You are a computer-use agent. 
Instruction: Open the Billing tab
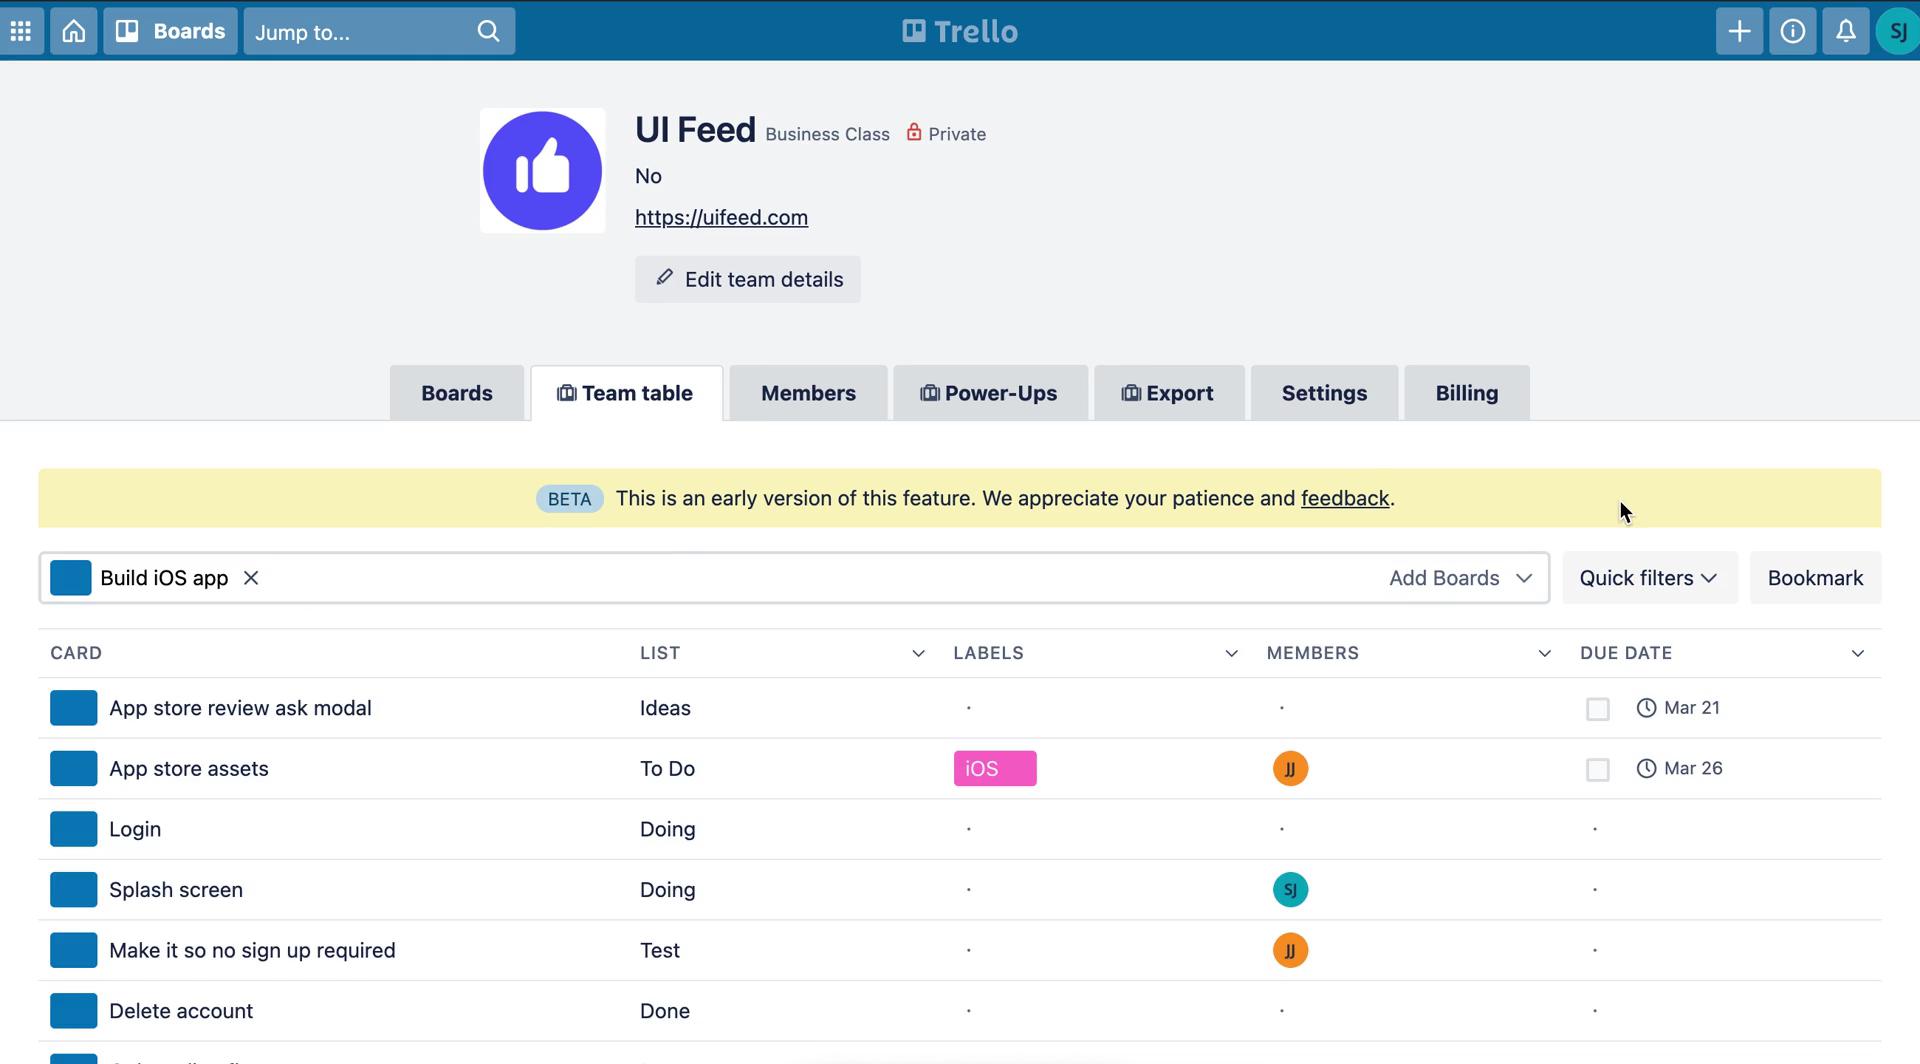[1467, 393]
